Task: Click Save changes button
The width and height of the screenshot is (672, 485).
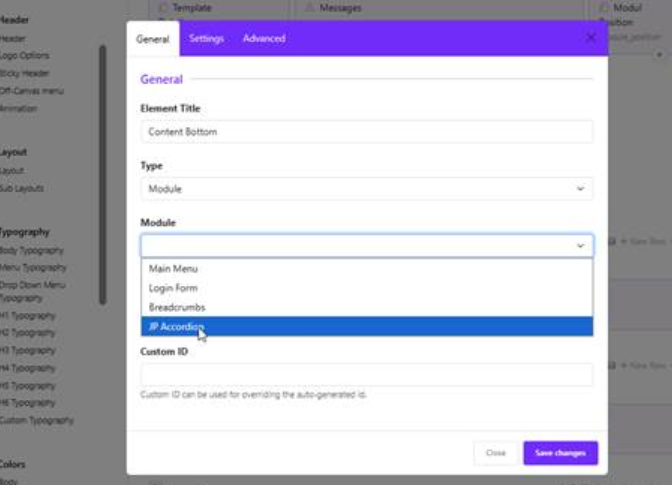Action: [x=560, y=453]
